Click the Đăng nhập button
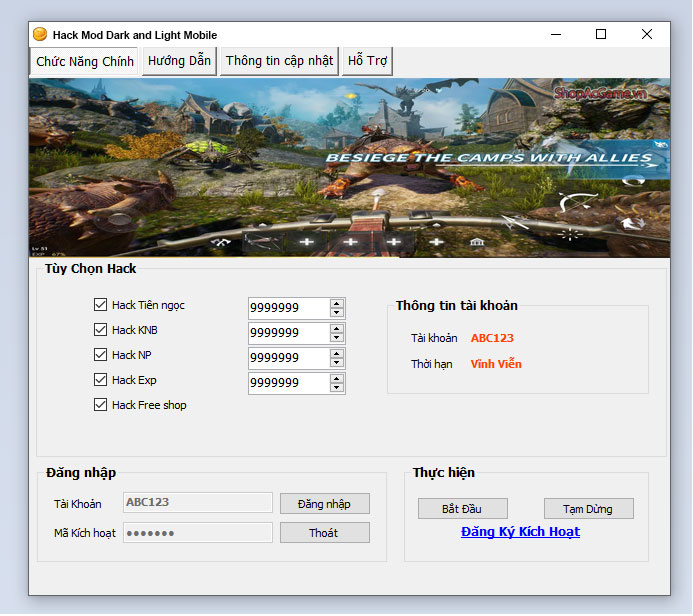Image resolution: width=693 pixels, height=616 pixels. tap(325, 504)
